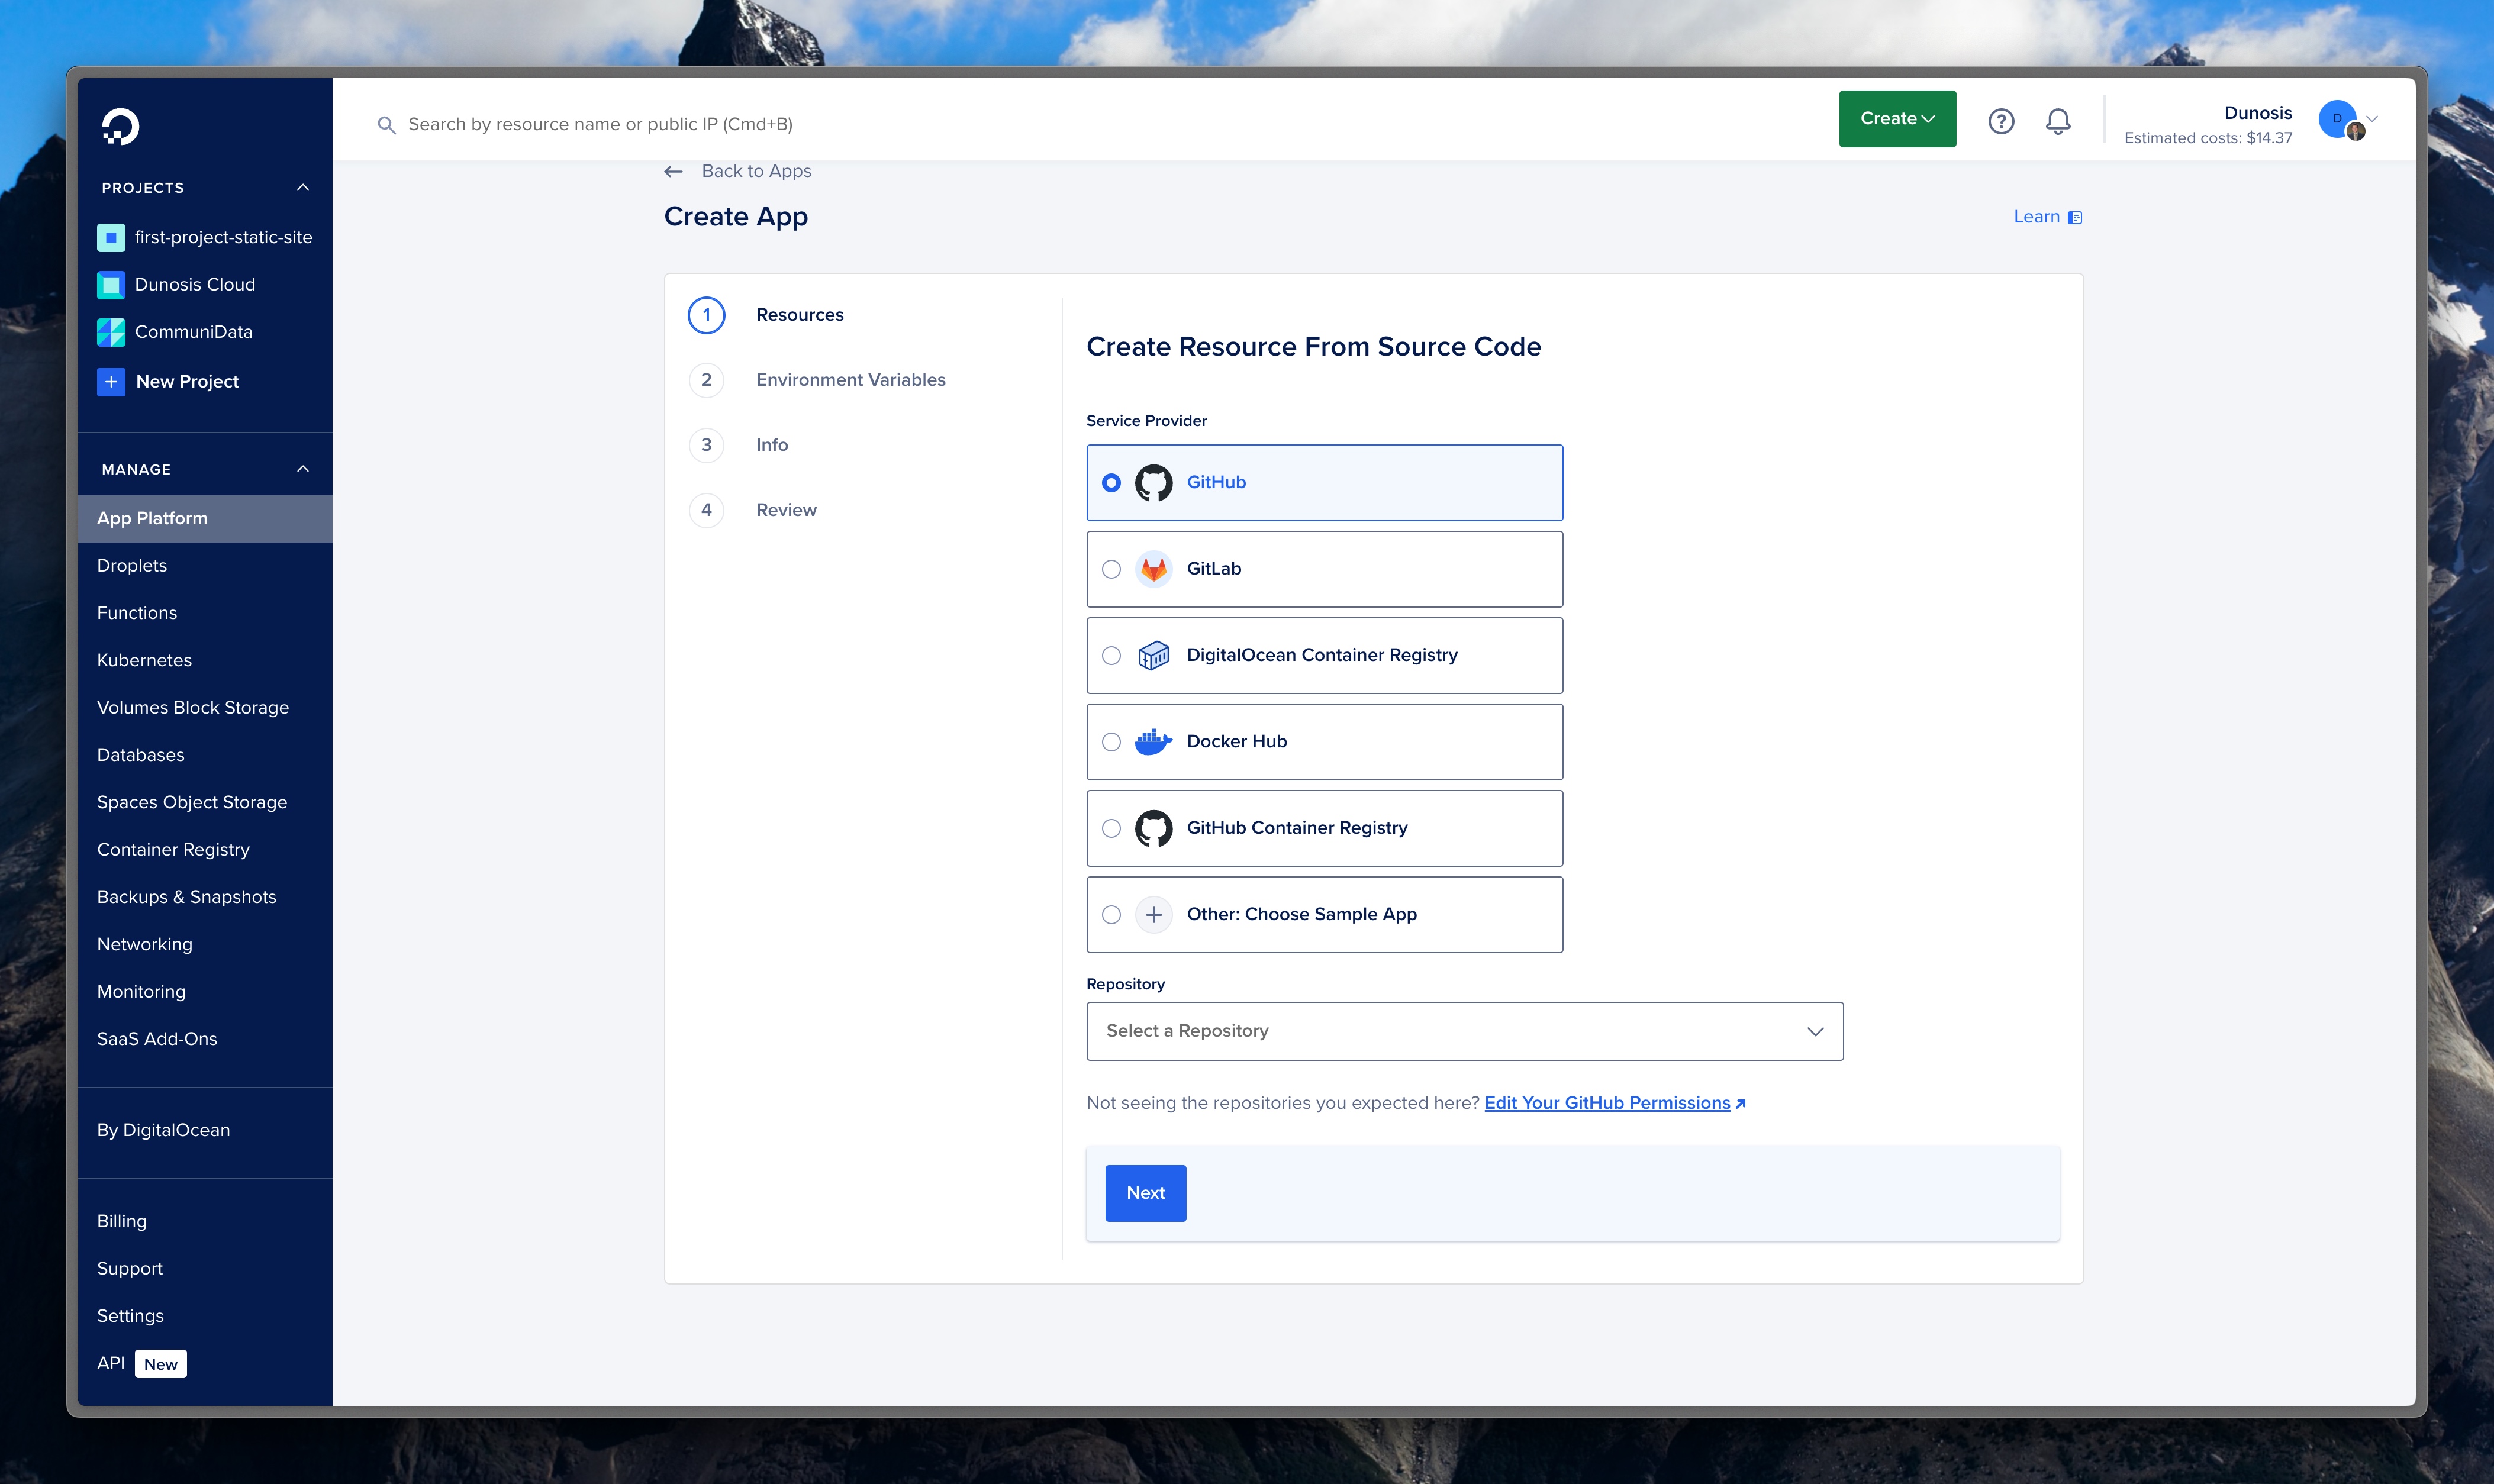
Task: Click the GitLab fox icon
Action: point(1153,568)
